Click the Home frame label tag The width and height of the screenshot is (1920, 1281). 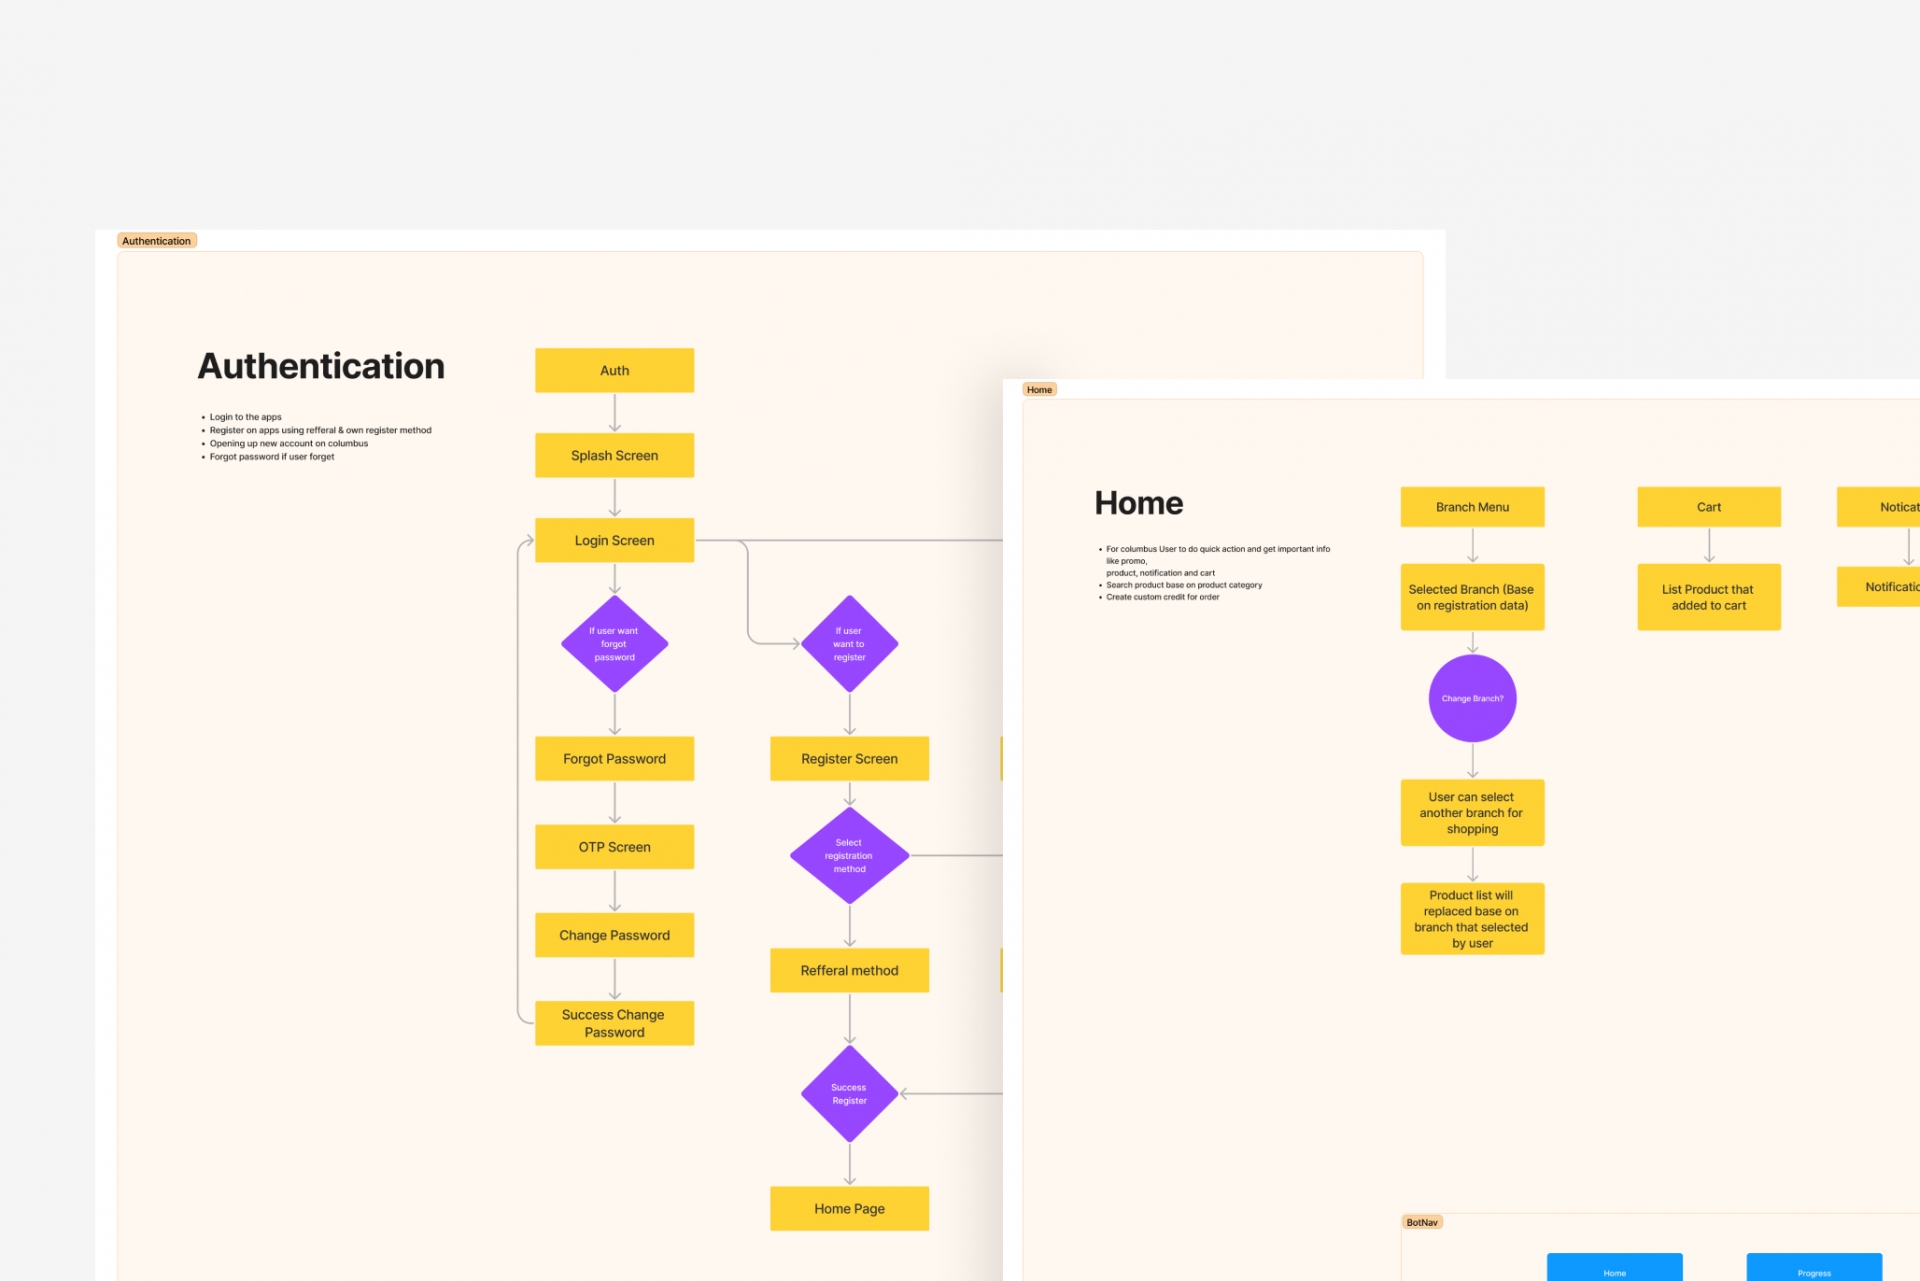[1039, 390]
